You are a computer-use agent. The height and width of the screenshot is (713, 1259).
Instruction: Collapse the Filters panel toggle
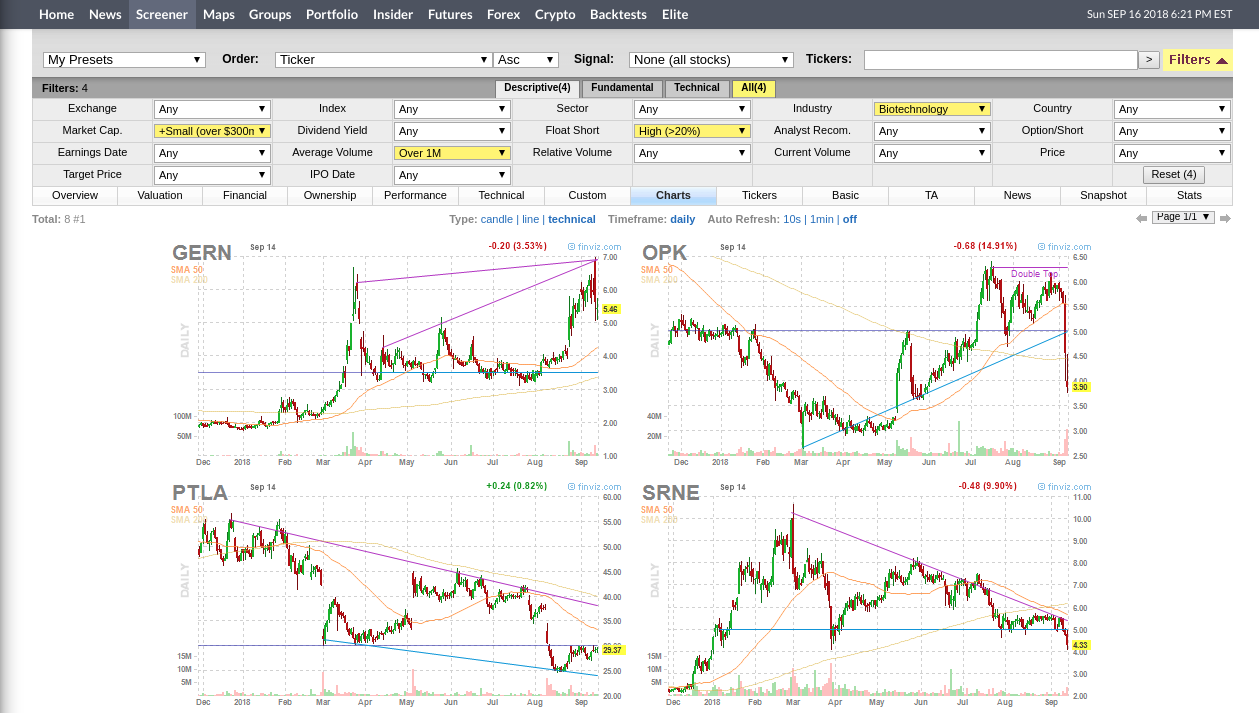pos(1198,60)
